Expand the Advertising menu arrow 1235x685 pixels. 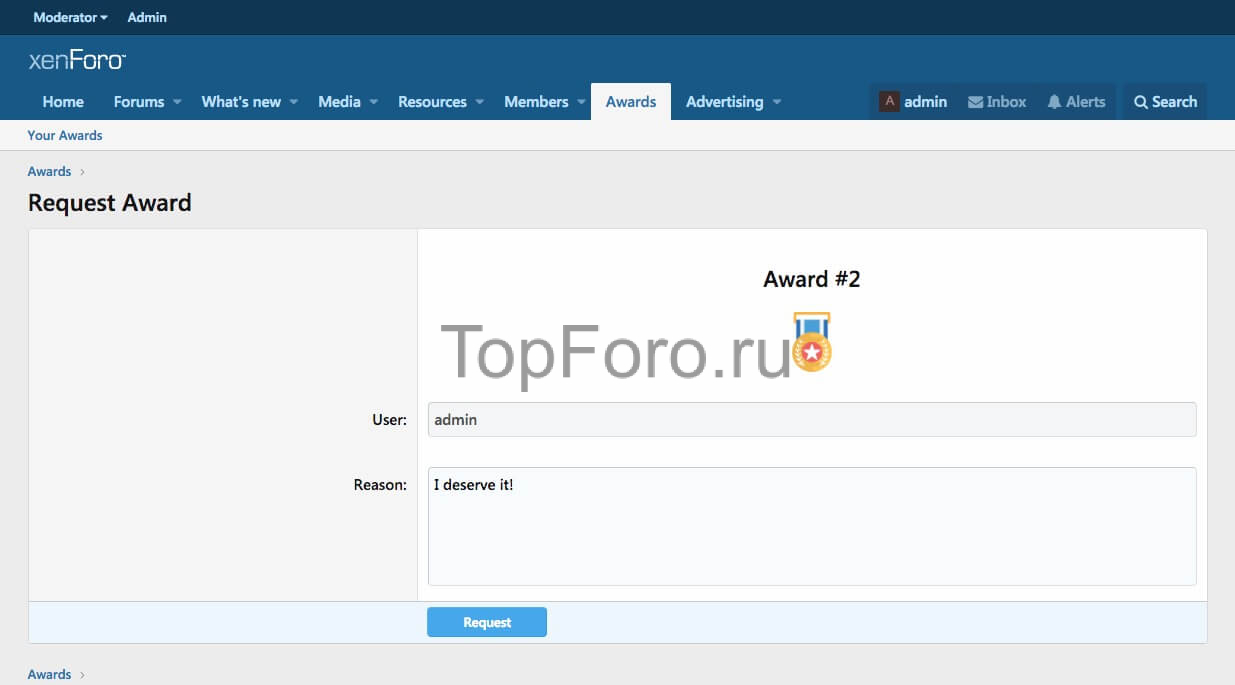tap(777, 102)
